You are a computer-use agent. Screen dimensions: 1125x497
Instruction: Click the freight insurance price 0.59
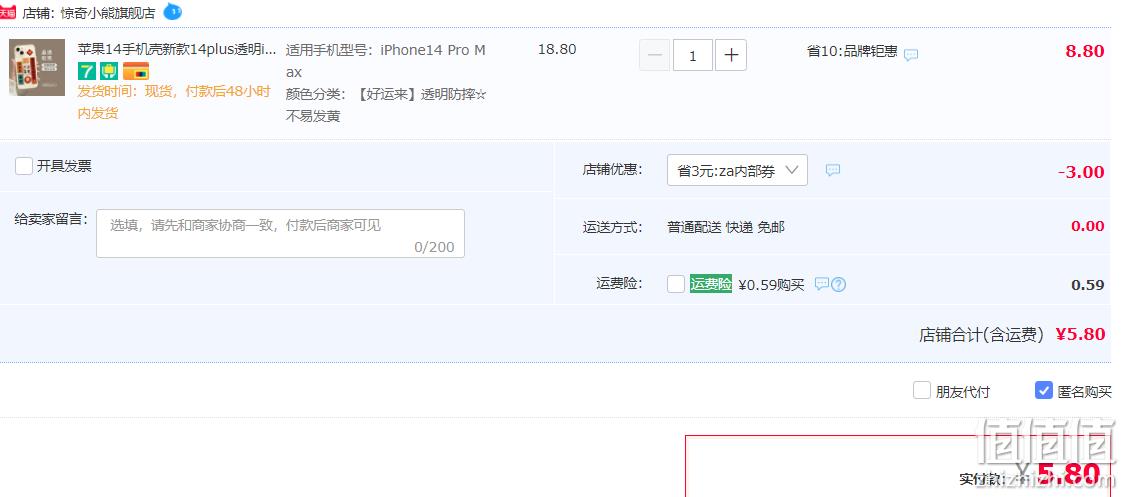tap(1088, 285)
